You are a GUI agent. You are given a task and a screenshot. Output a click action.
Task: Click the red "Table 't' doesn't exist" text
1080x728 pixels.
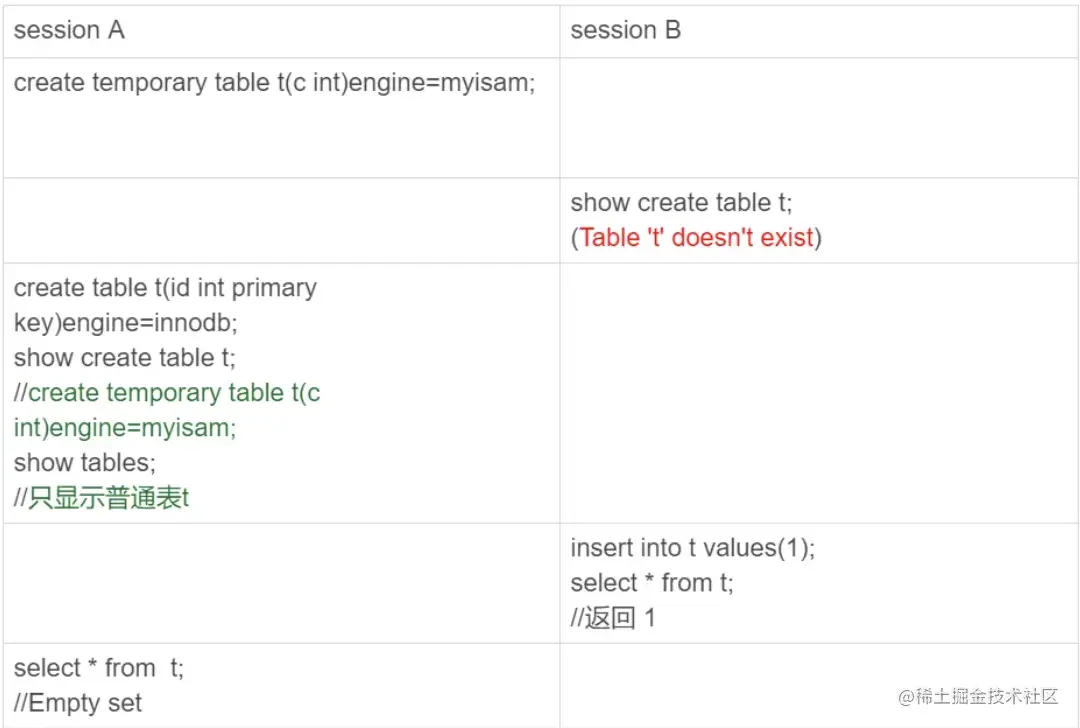[x=696, y=238]
